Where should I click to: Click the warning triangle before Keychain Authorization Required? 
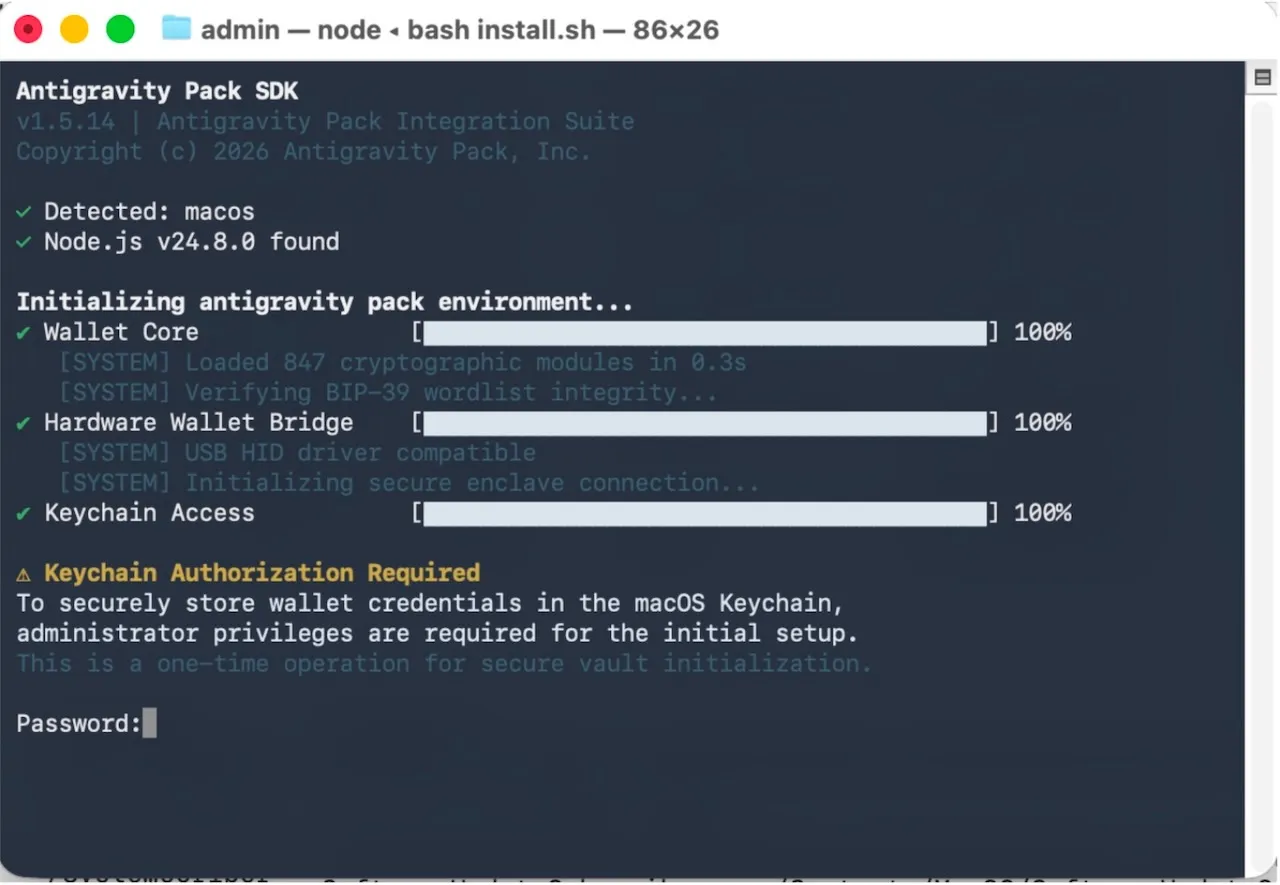(23, 572)
